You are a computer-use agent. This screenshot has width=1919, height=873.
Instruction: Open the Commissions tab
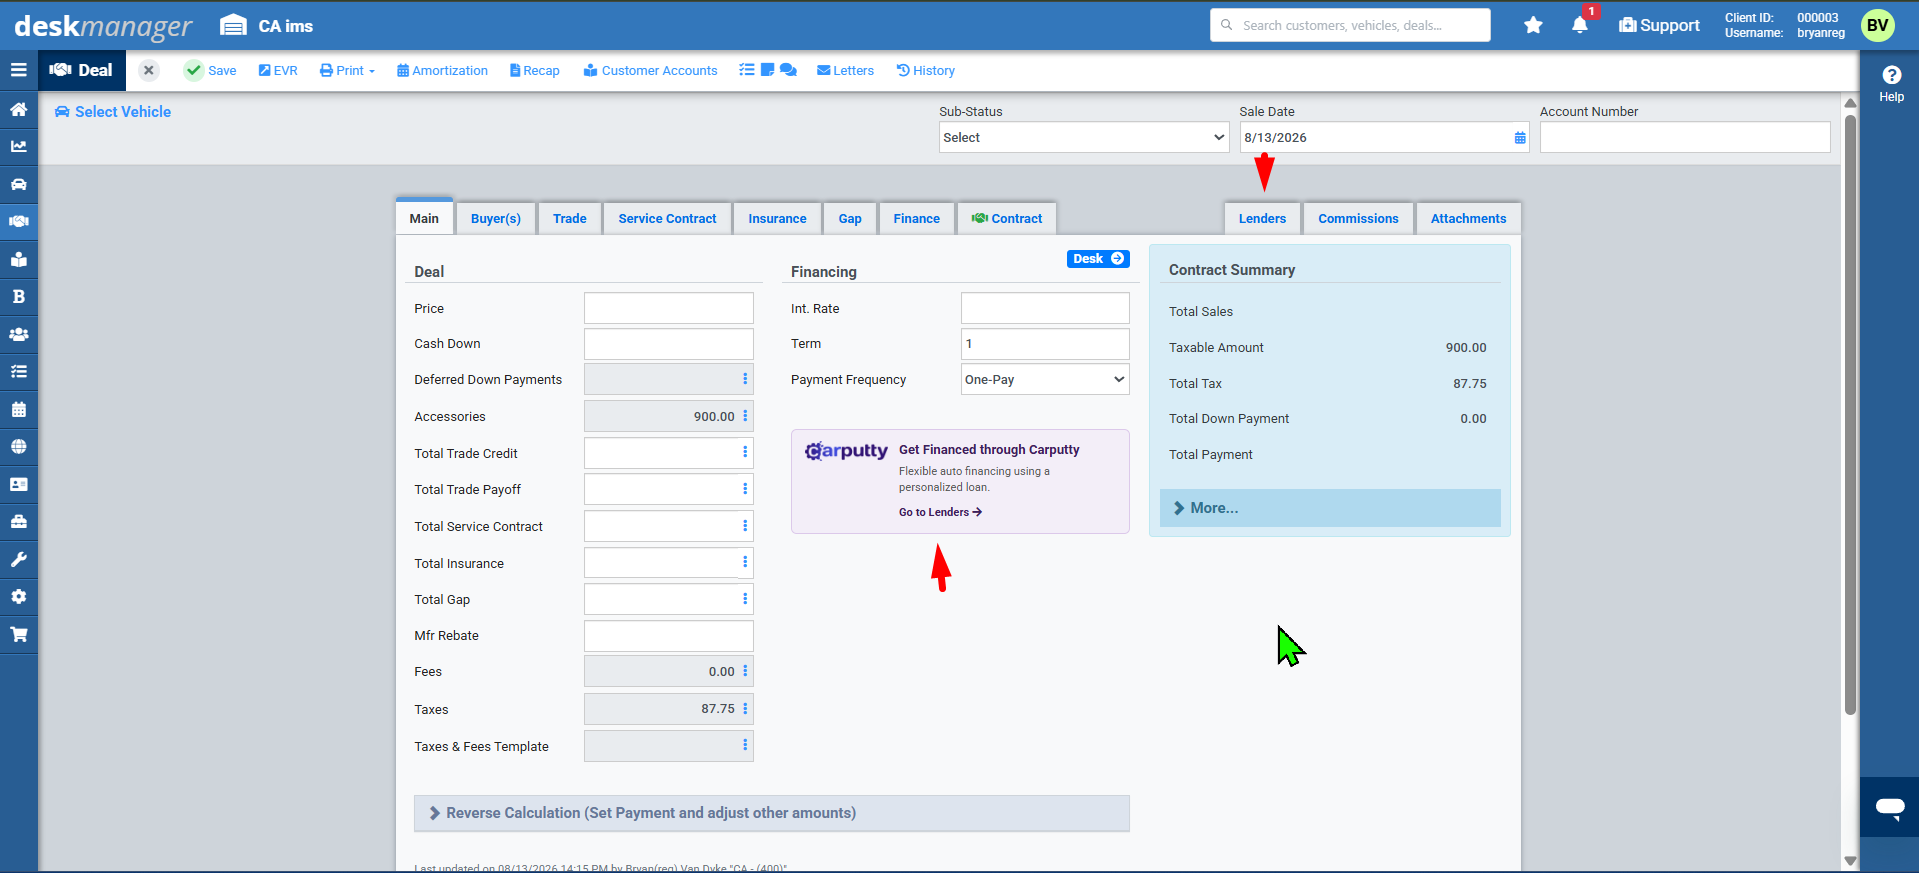click(x=1358, y=218)
